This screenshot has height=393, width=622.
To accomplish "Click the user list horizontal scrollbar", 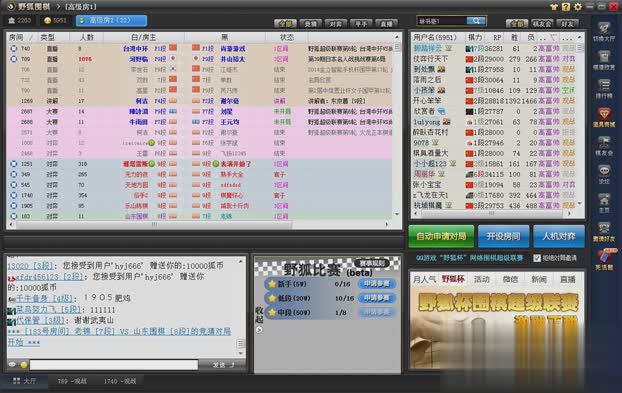I will pyautogui.click(x=492, y=214).
